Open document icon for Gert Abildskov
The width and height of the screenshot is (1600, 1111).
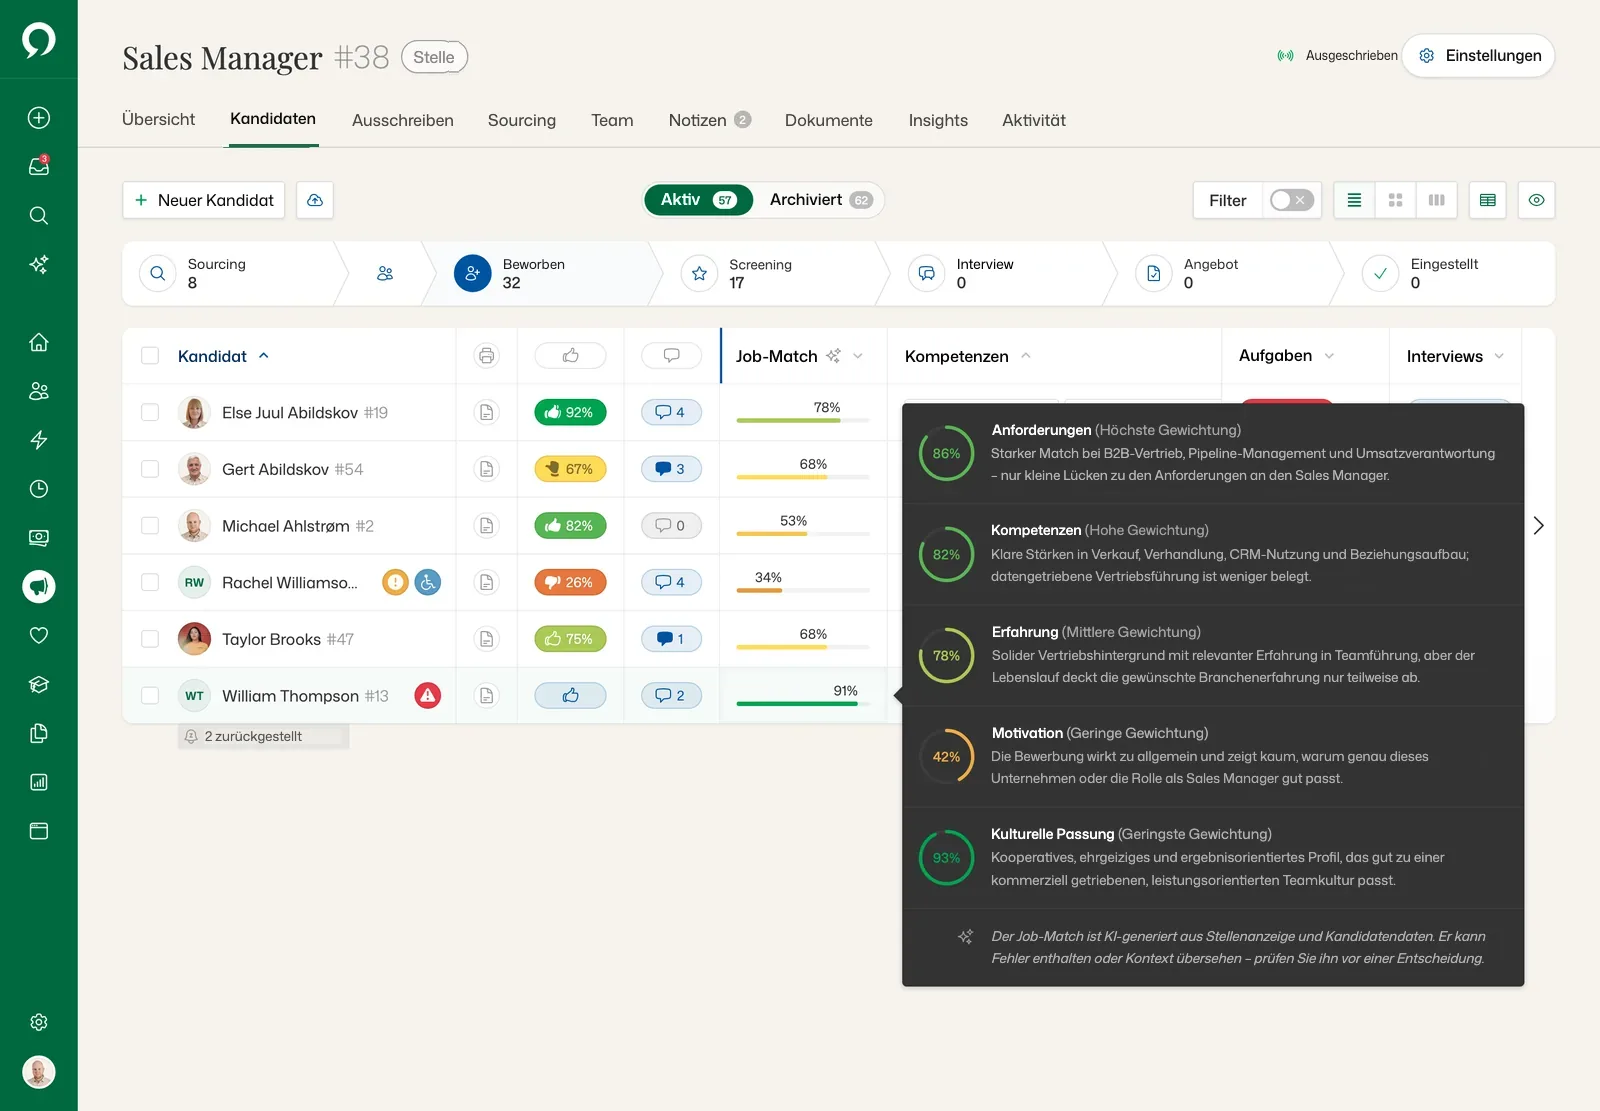[487, 469]
